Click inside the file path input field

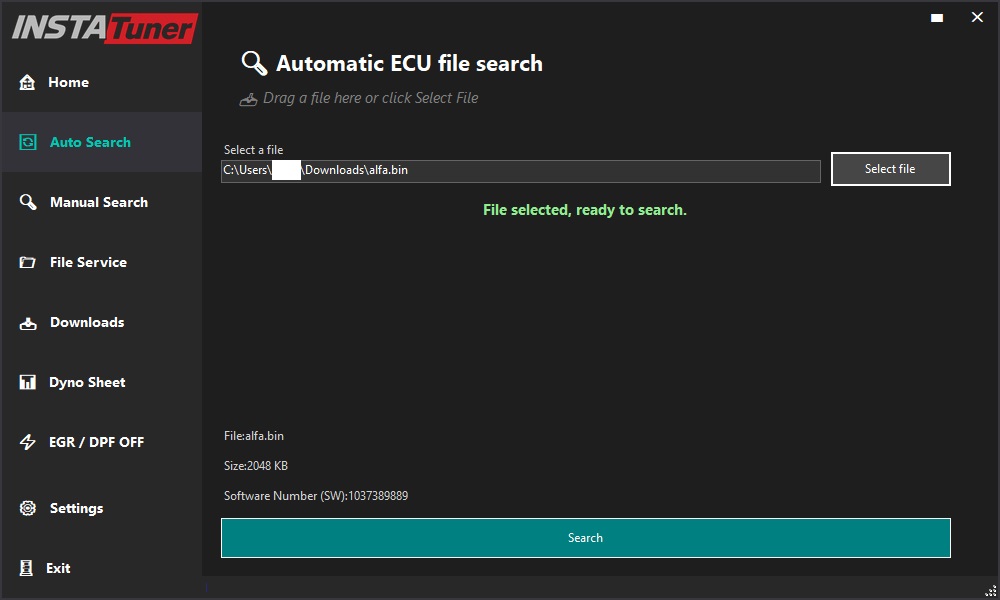(520, 170)
